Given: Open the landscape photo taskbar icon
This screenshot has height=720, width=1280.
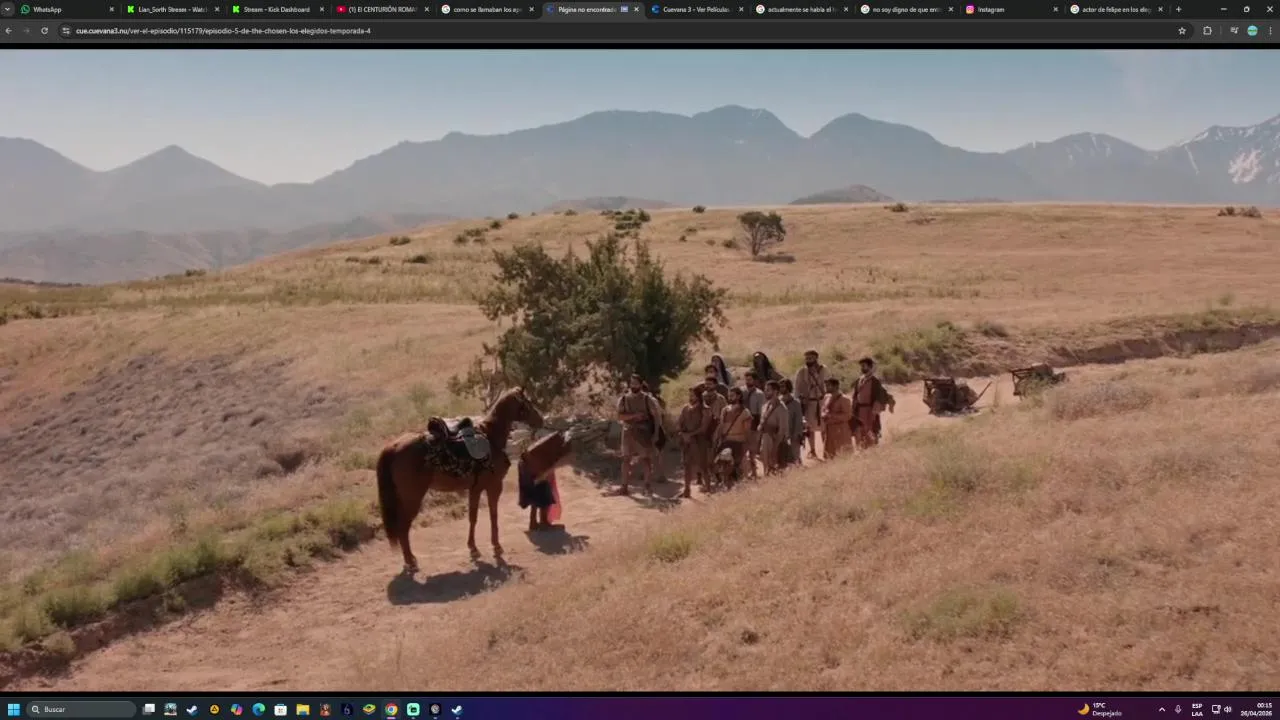Looking at the screenshot, I should (170, 709).
